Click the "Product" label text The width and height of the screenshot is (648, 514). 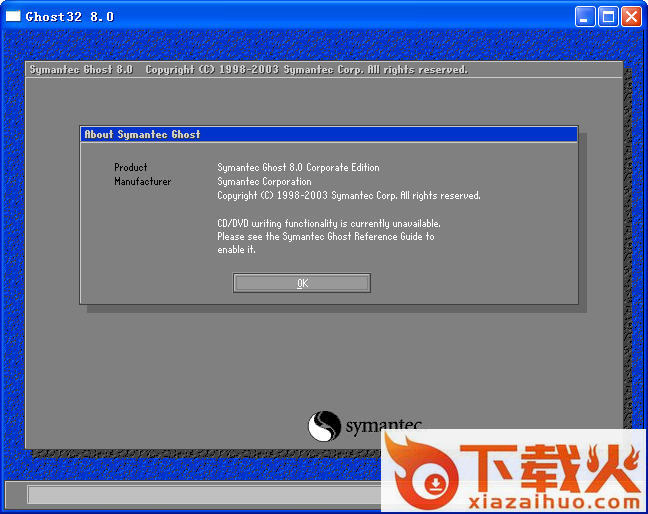click(x=131, y=167)
